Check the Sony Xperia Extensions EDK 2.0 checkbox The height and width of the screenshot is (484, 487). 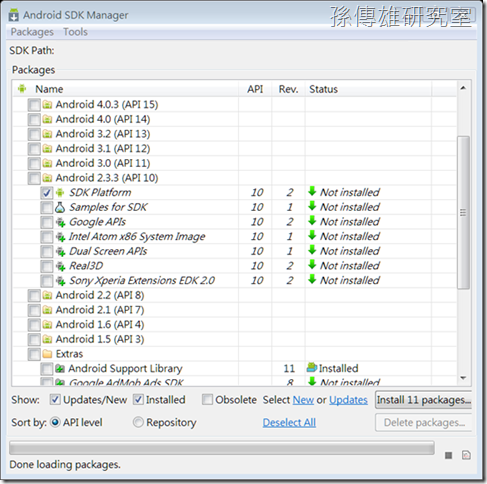(47, 281)
